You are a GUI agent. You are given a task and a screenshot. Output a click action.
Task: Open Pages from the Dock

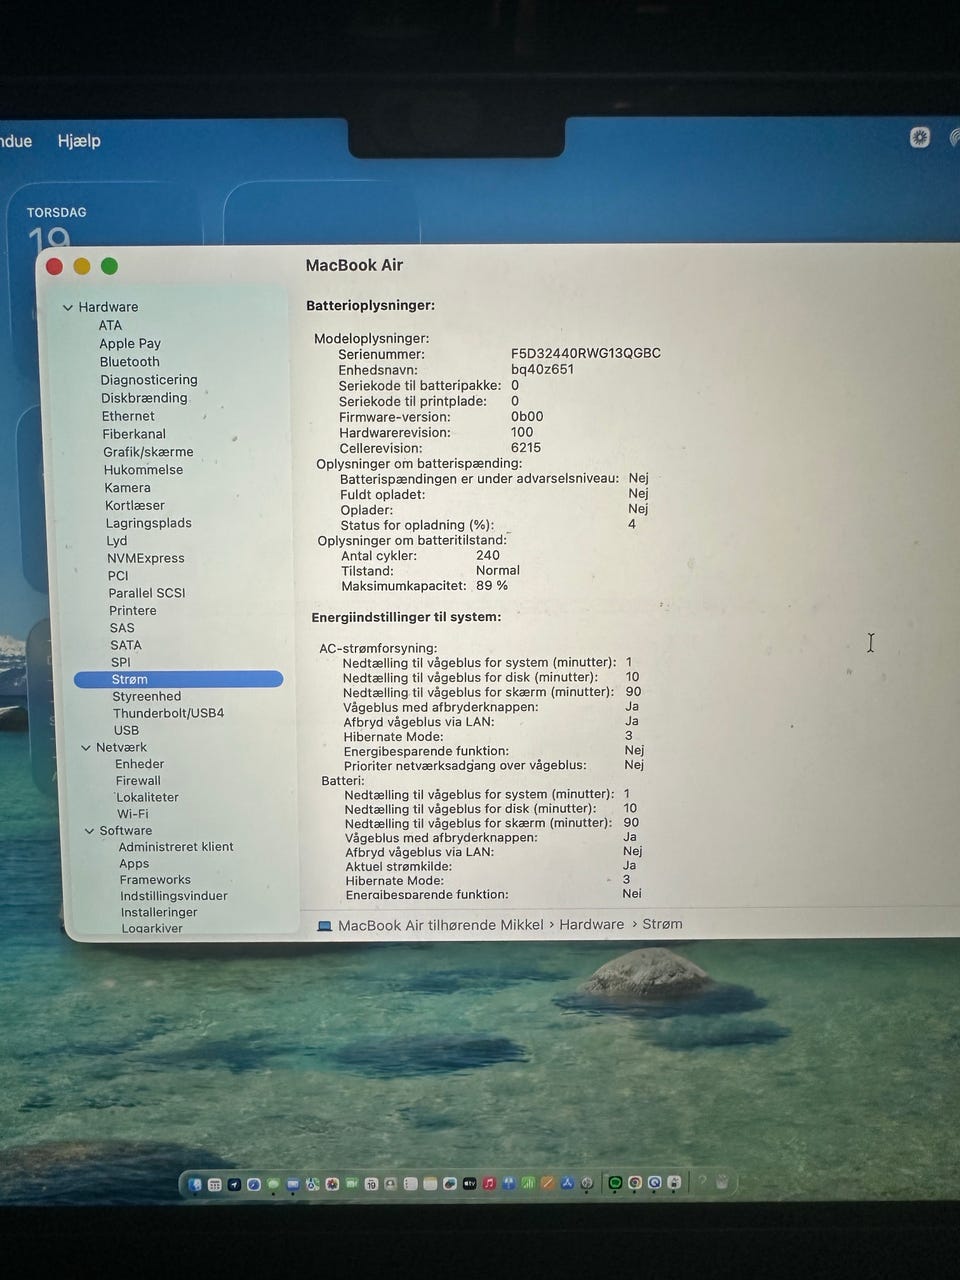pos(548,1184)
